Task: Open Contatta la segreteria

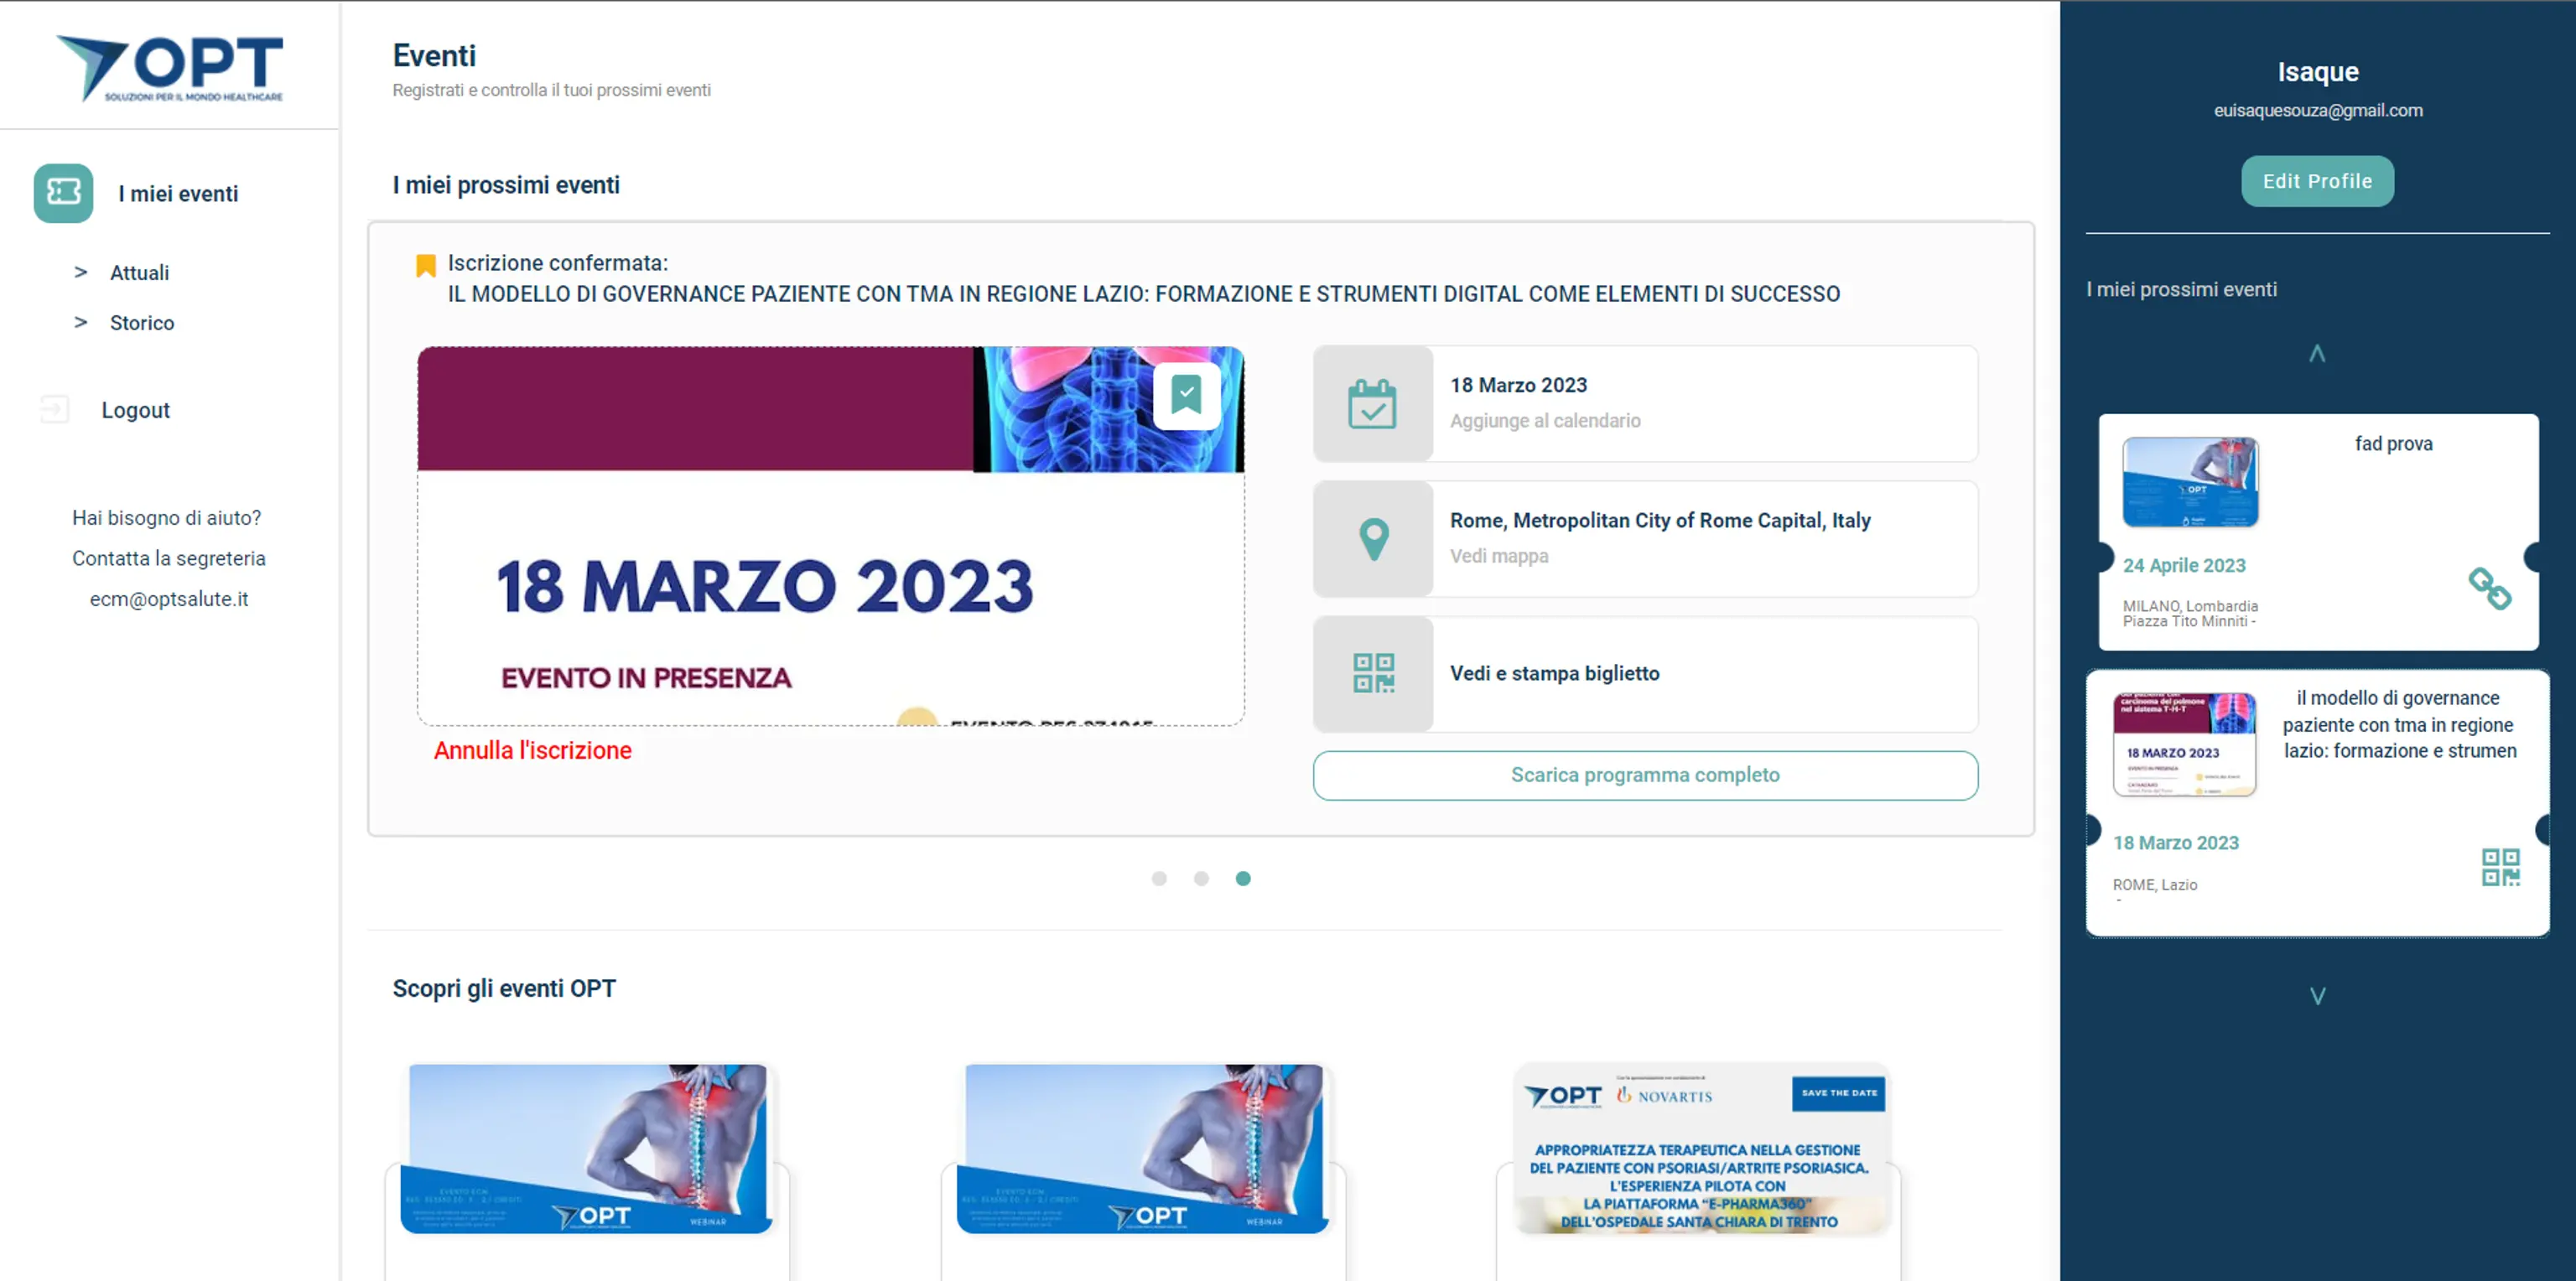Action: click(168, 558)
